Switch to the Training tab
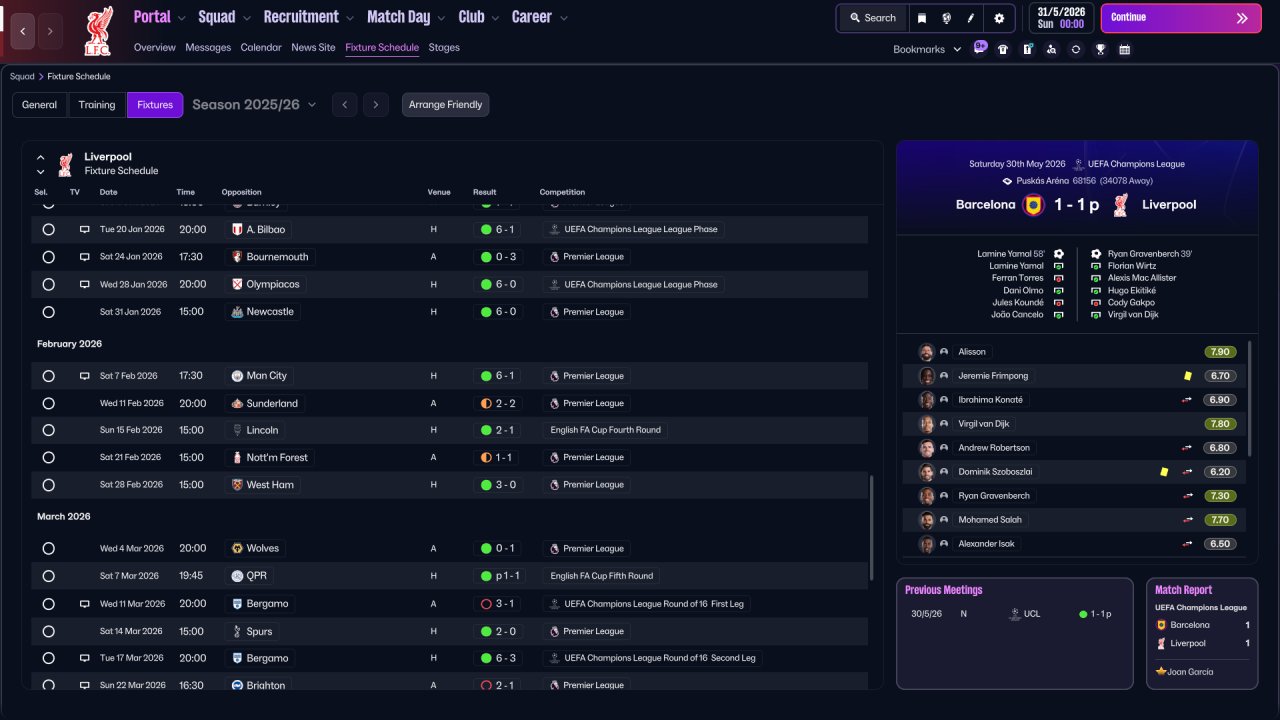1280x720 pixels. point(97,105)
